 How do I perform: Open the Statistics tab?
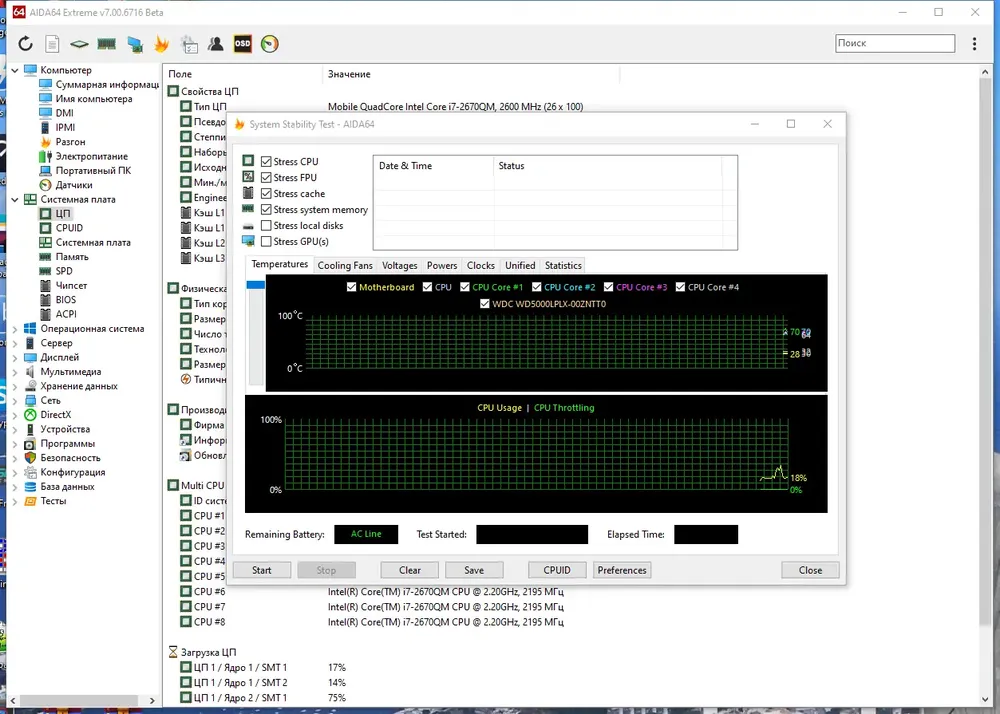pos(563,266)
